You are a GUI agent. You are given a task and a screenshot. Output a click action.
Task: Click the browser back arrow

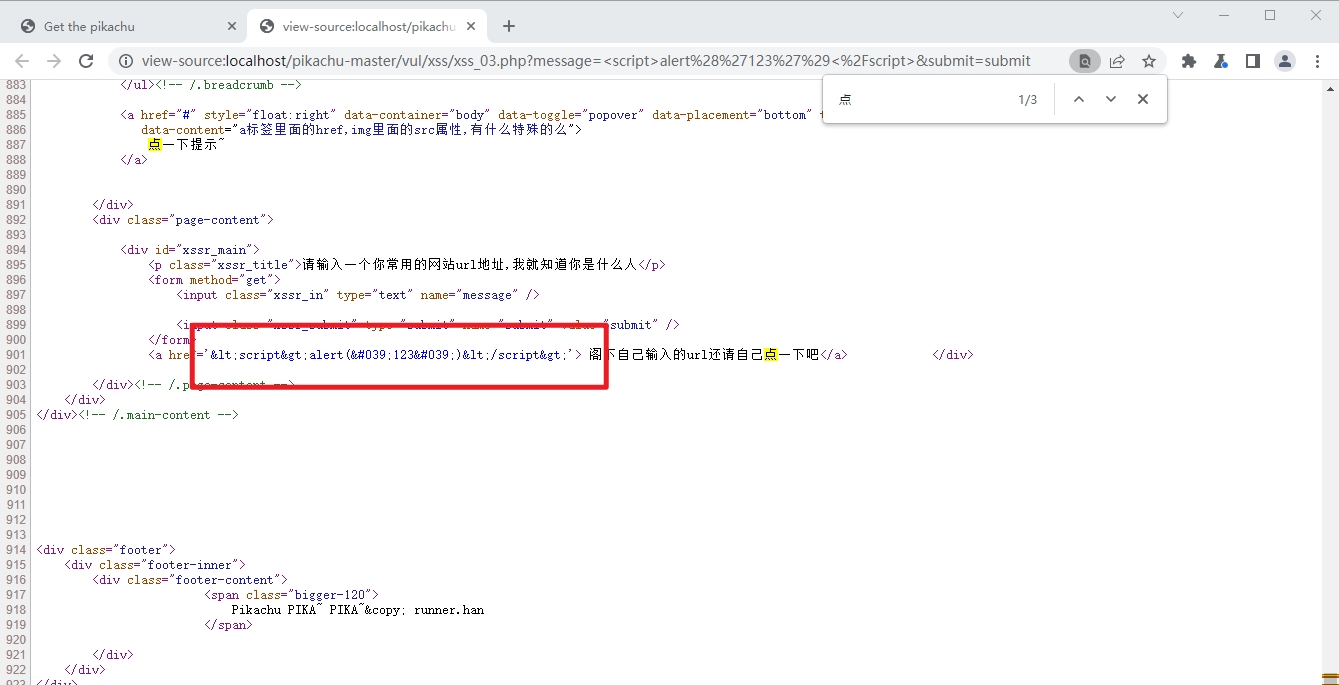(22, 61)
